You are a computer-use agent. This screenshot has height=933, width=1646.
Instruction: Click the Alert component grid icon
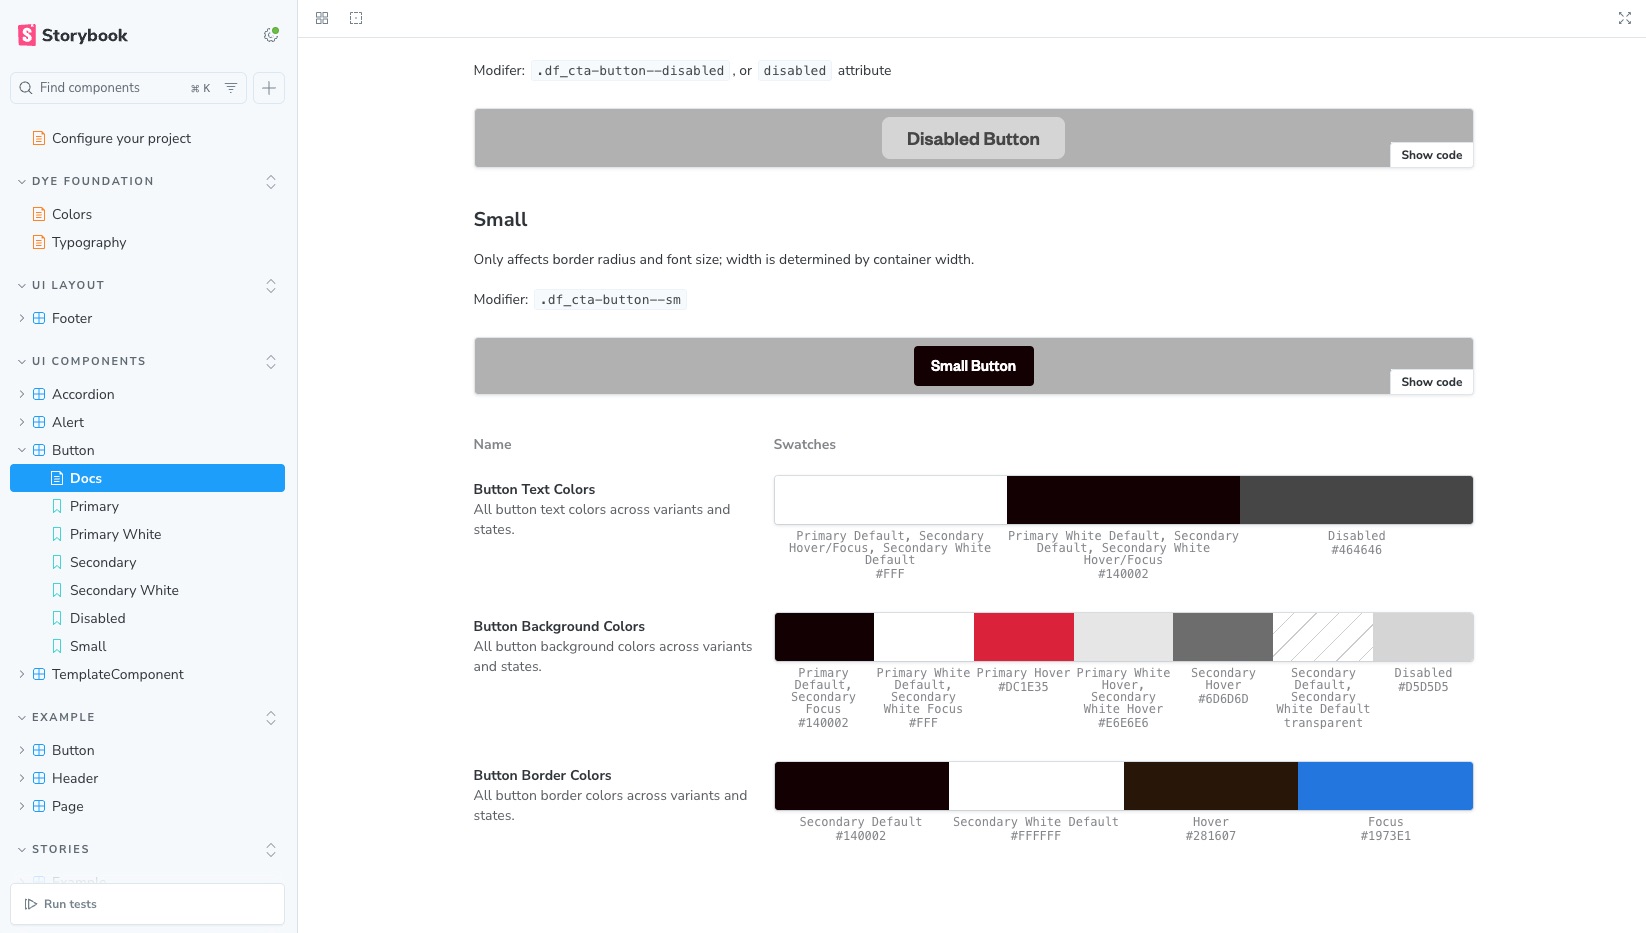pyautogui.click(x=39, y=422)
